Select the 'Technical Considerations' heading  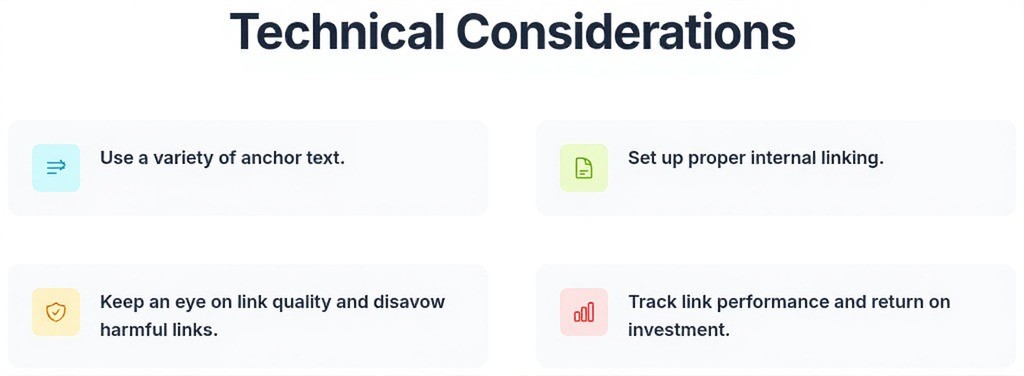click(x=513, y=31)
